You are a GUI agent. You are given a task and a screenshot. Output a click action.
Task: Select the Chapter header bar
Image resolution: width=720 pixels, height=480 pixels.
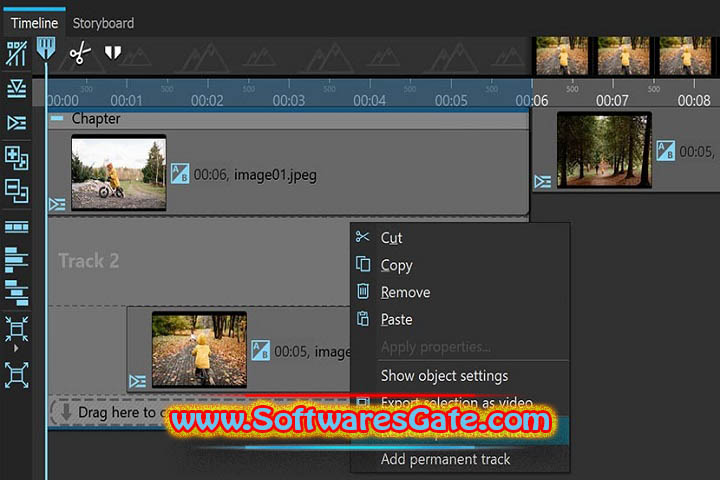click(x=288, y=119)
